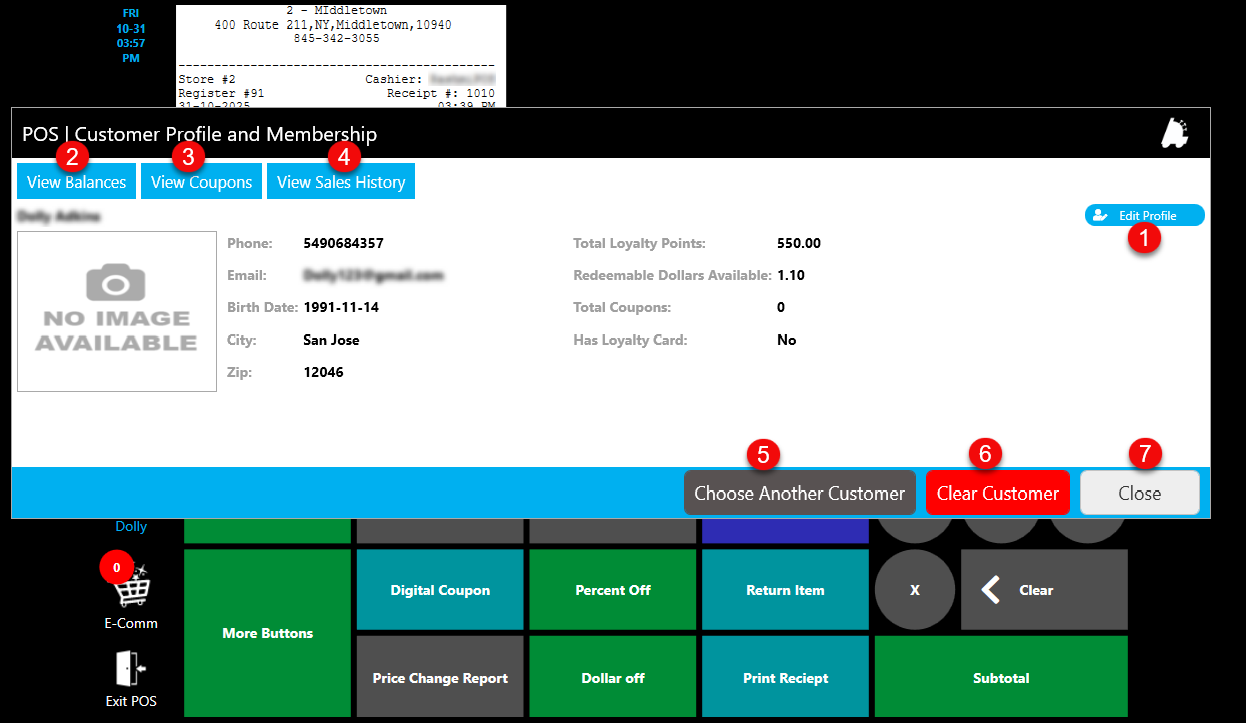Open View Balances
Viewport: 1248px width, 728px height.
click(x=76, y=182)
